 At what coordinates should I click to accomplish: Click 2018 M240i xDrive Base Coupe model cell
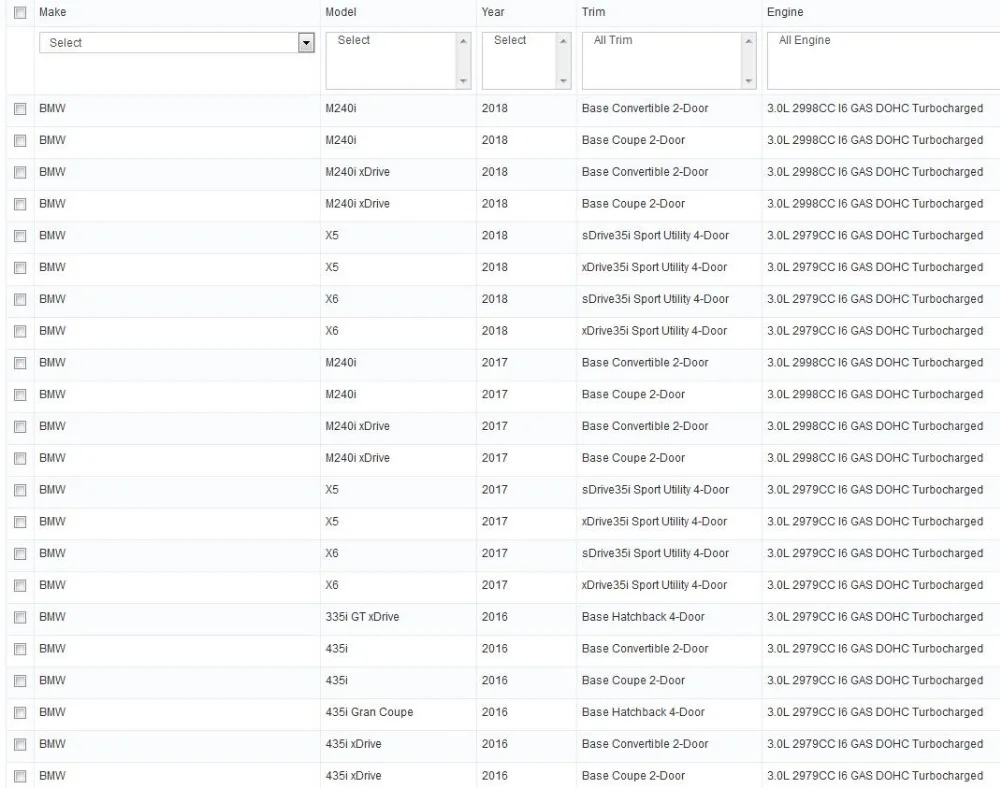point(357,204)
